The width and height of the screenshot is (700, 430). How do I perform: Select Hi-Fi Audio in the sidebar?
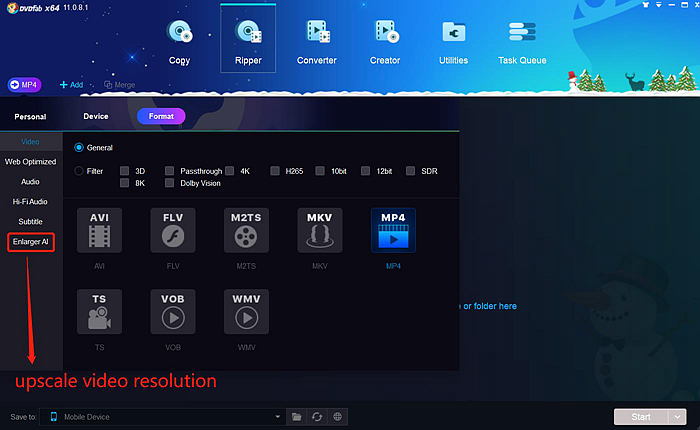30,202
